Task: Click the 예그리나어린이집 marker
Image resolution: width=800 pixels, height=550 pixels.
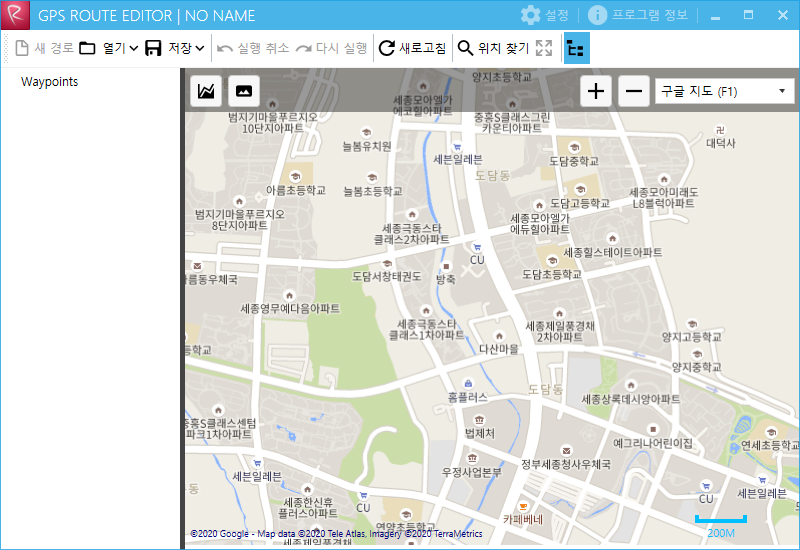Action: (x=653, y=429)
